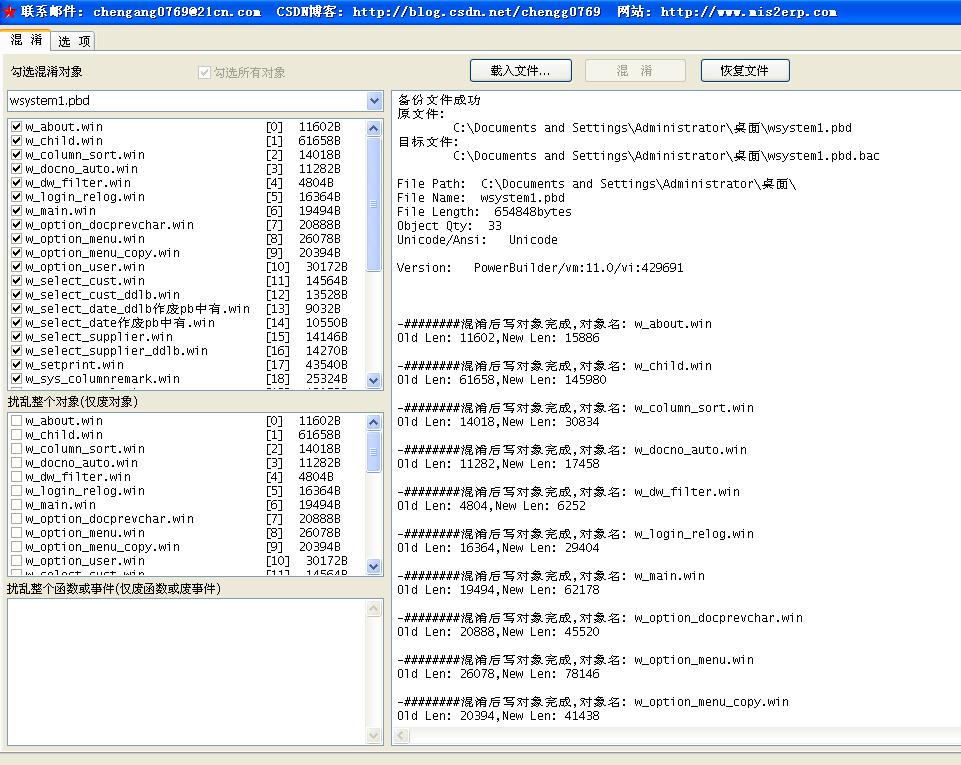Toggle the 勾选所有对象 checkbox
Viewport: 961px width, 765px height.
tap(205, 72)
